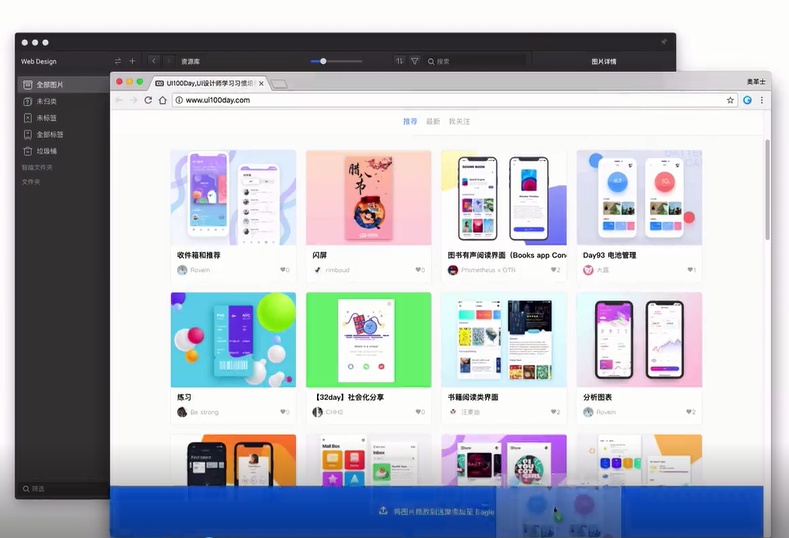Open the 闪屏 design thumbnail
This screenshot has height=538, width=789.
pyautogui.click(x=369, y=197)
